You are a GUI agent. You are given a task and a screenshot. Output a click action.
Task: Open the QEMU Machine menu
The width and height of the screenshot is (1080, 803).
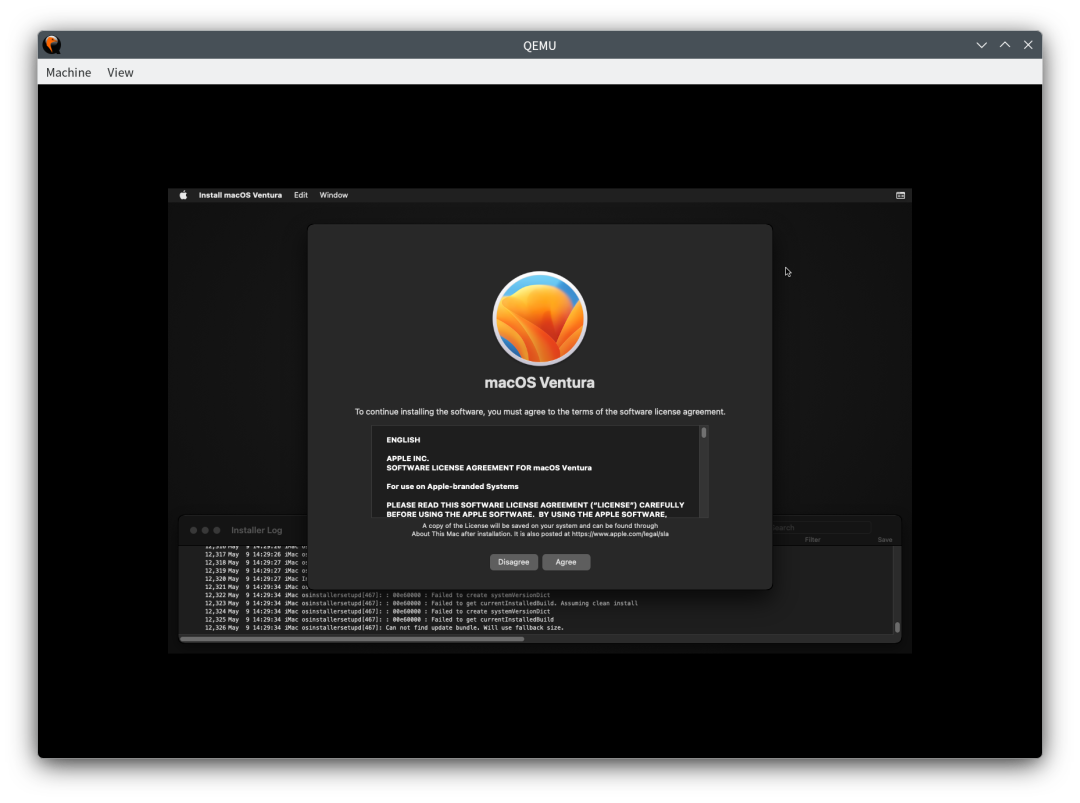68,72
